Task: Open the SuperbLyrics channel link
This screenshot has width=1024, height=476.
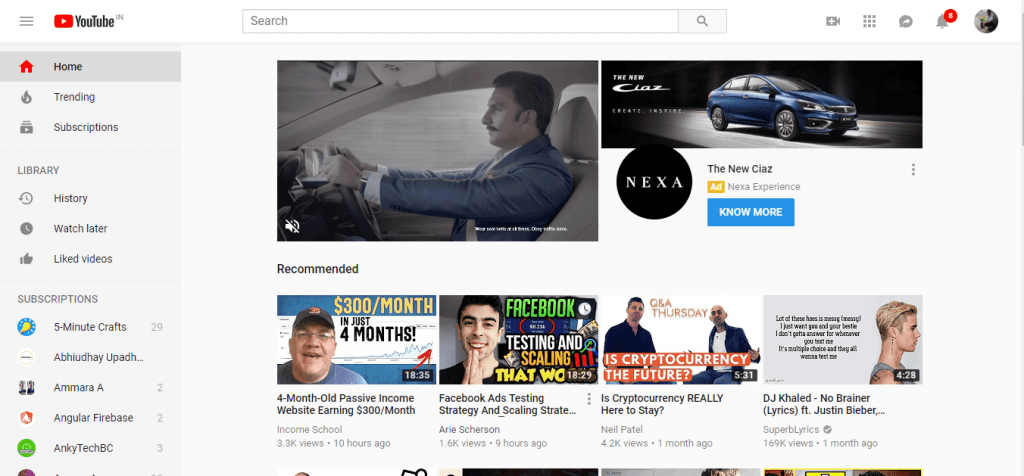Action: 791,430
